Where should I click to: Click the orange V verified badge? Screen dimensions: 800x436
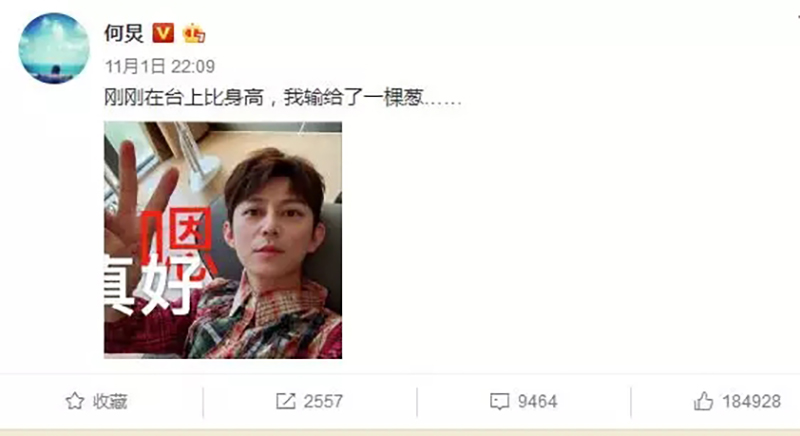[163, 33]
